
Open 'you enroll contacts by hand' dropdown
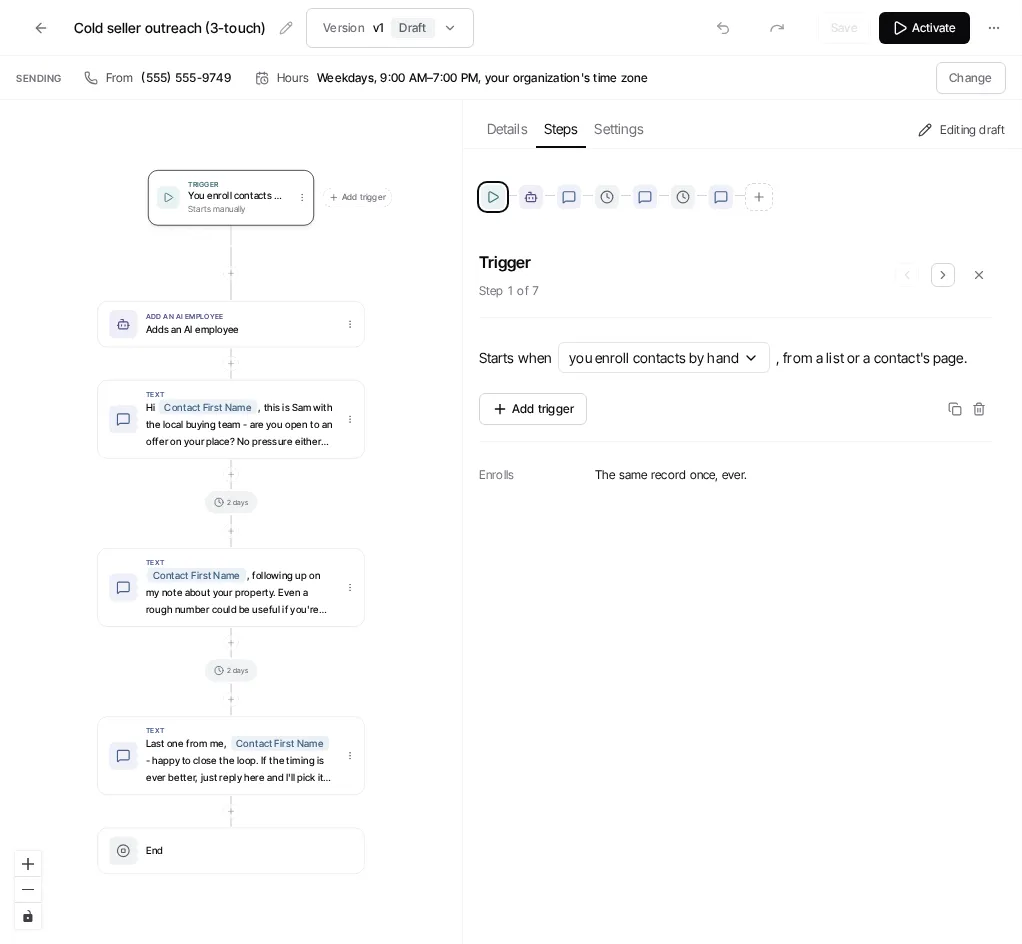[x=664, y=358]
